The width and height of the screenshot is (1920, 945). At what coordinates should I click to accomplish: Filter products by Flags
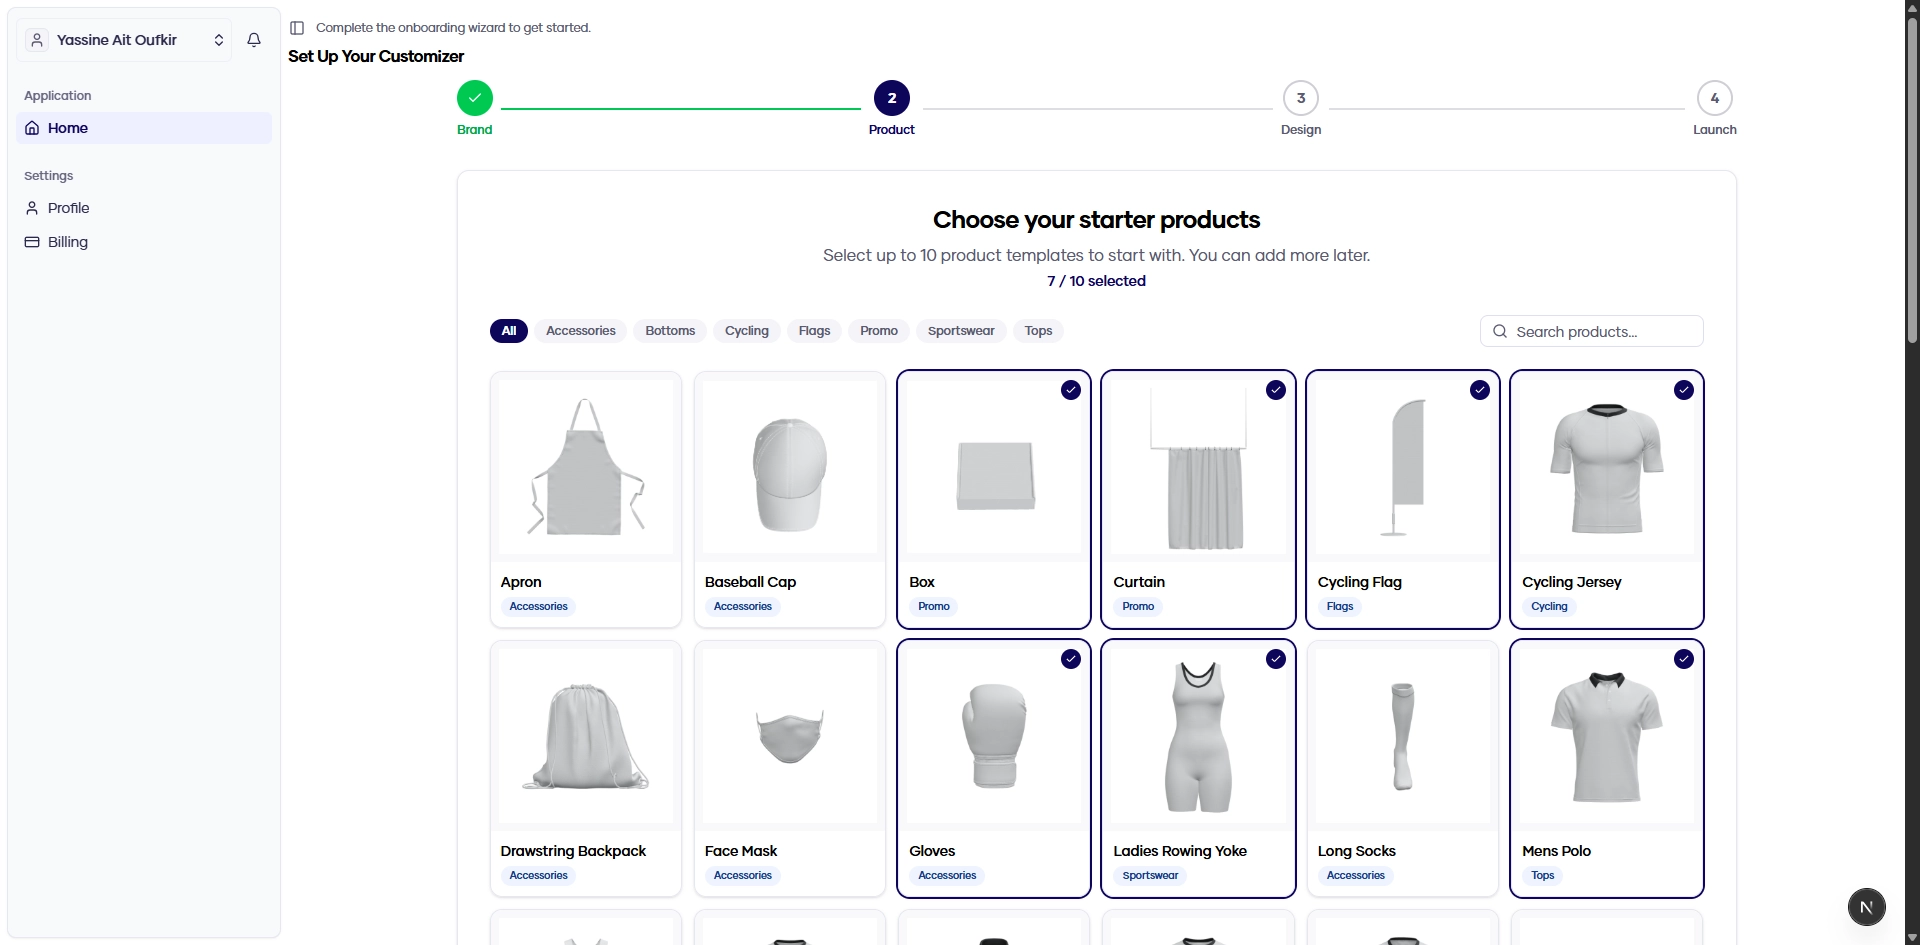click(815, 331)
